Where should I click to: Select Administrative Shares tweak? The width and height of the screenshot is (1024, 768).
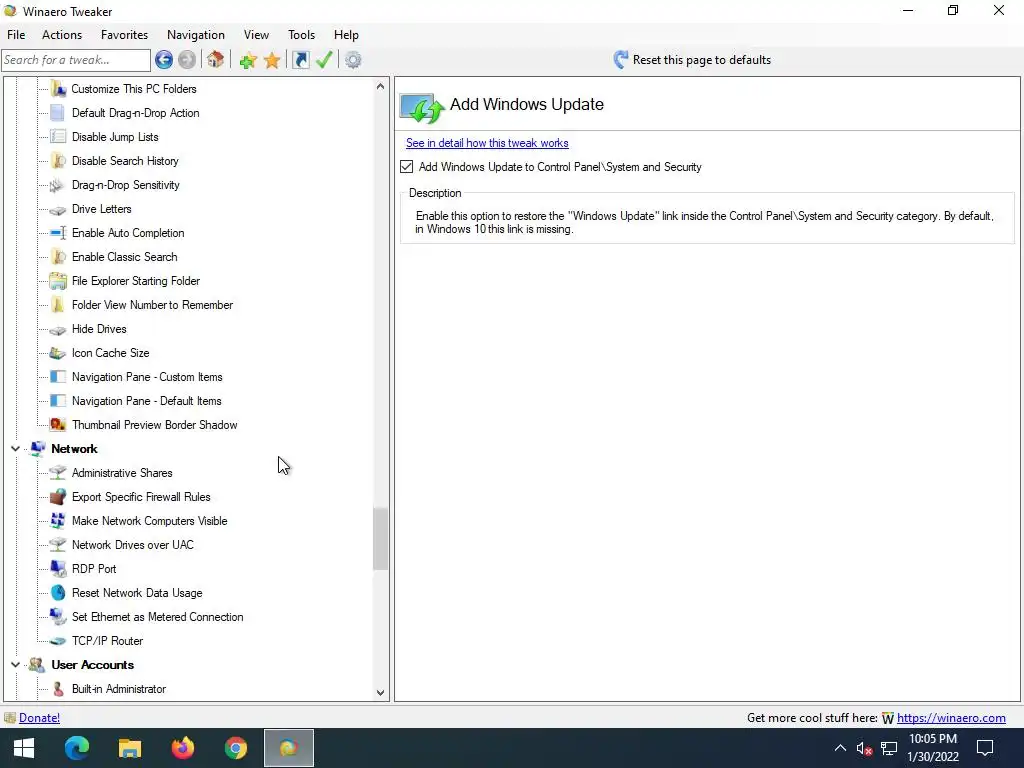point(122,473)
